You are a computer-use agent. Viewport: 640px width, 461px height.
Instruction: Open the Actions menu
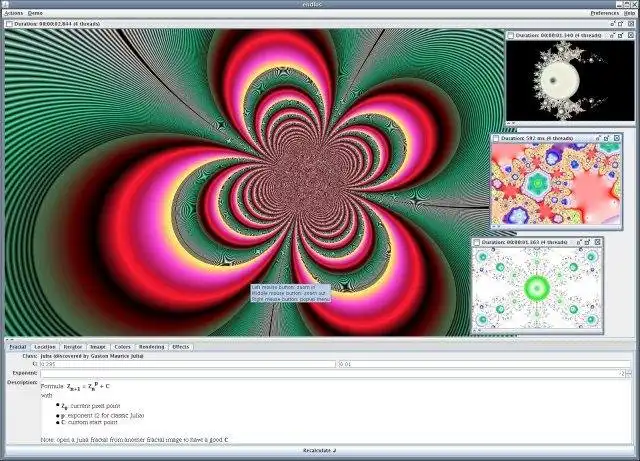tap(13, 13)
